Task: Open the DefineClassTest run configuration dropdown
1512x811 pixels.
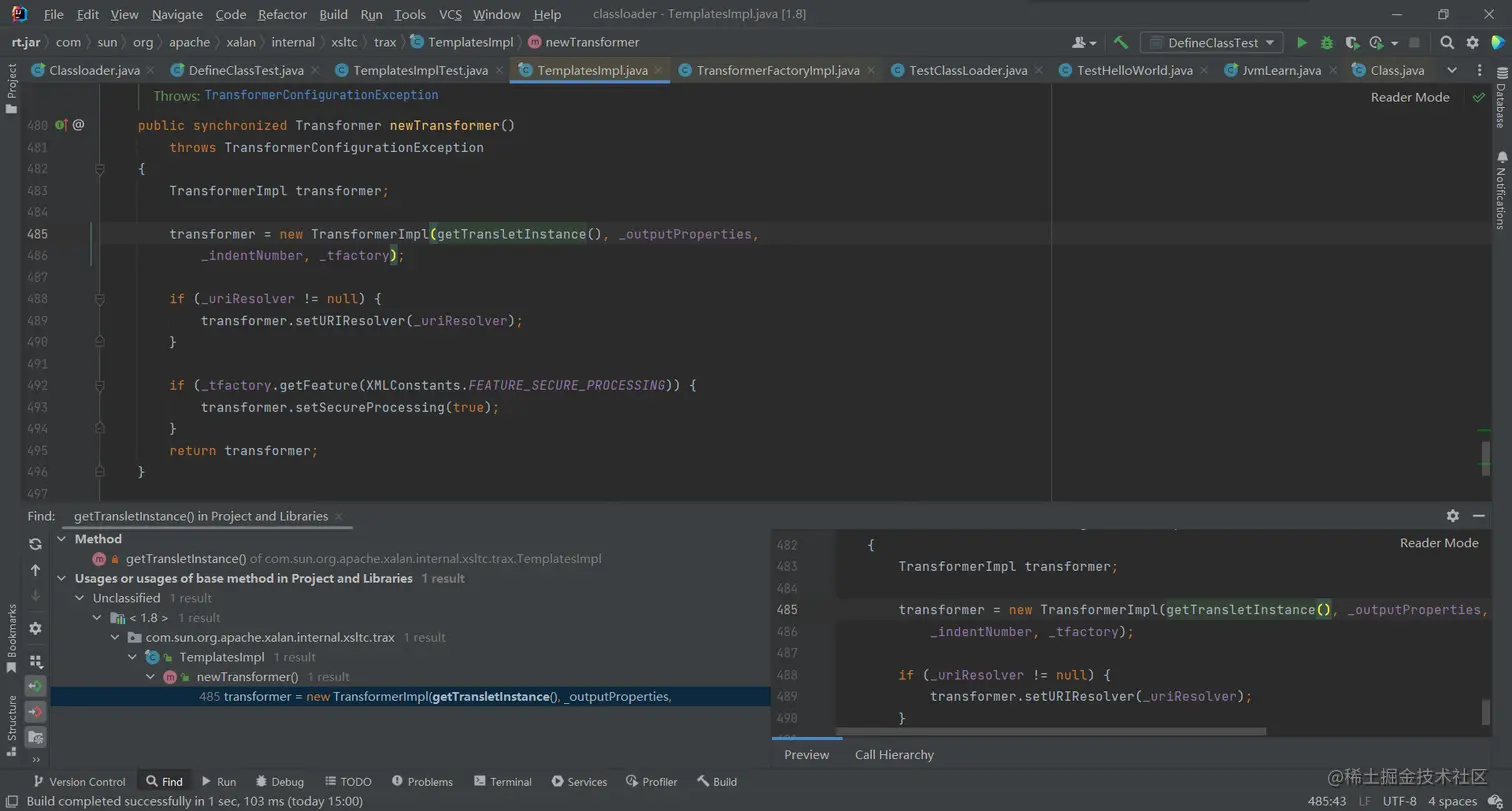Action: [x=1212, y=43]
